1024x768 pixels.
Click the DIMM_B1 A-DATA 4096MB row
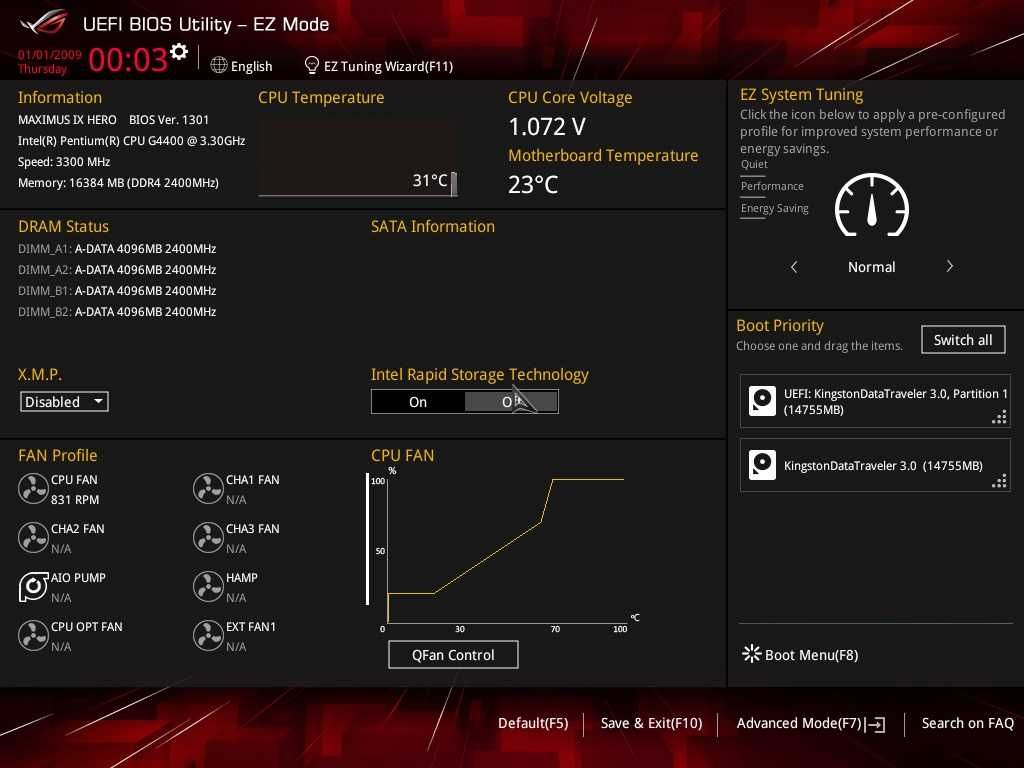tap(117, 291)
